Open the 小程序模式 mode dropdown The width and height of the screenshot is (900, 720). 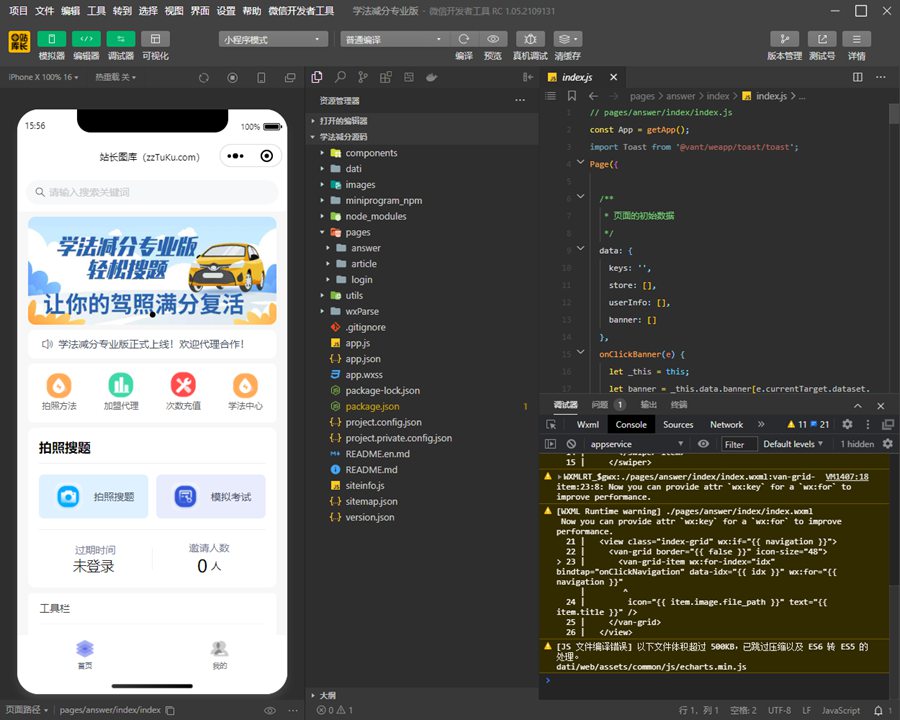click(273, 39)
